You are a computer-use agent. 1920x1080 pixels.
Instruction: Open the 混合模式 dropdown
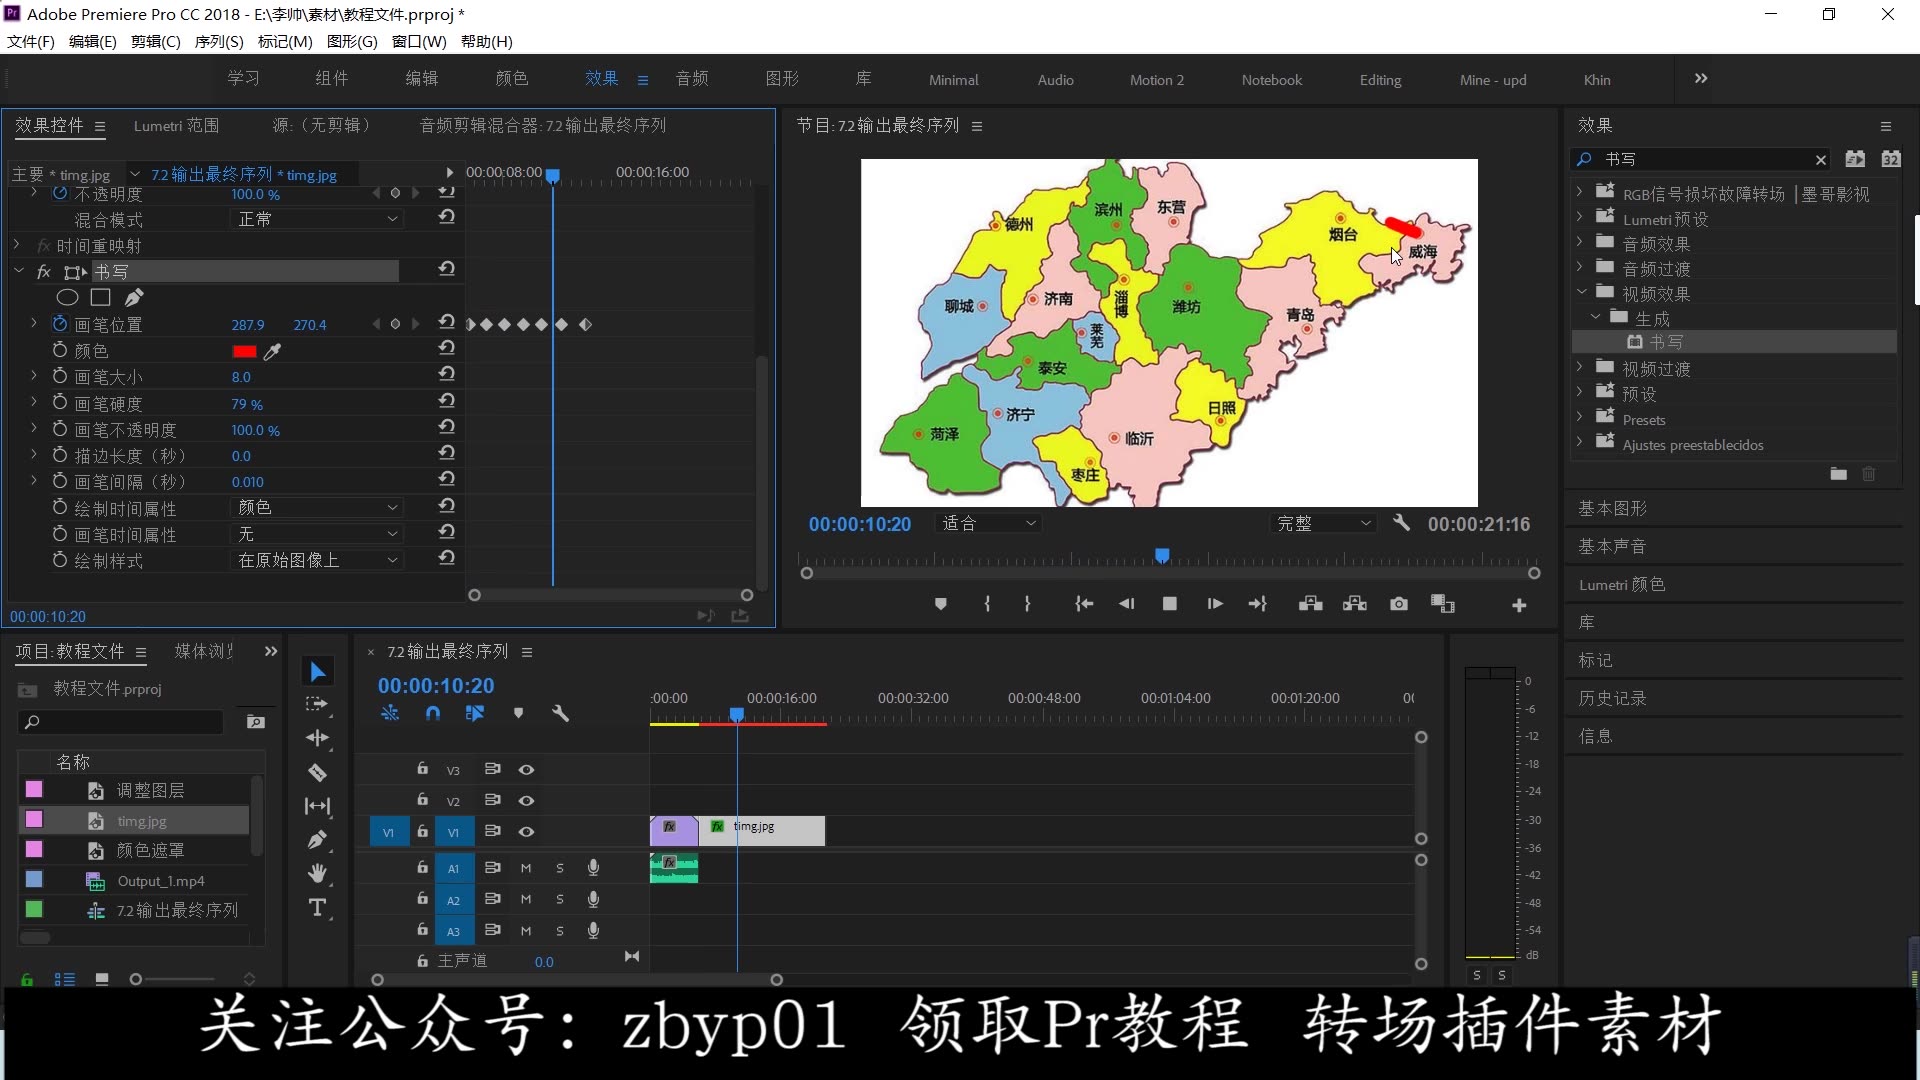[x=316, y=219]
